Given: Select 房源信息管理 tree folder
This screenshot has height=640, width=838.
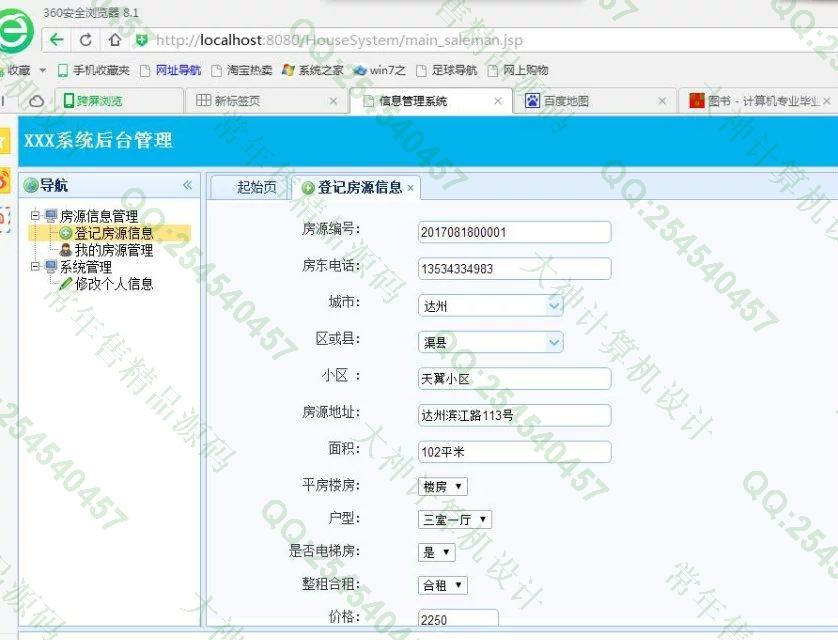Looking at the screenshot, I should (x=99, y=216).
